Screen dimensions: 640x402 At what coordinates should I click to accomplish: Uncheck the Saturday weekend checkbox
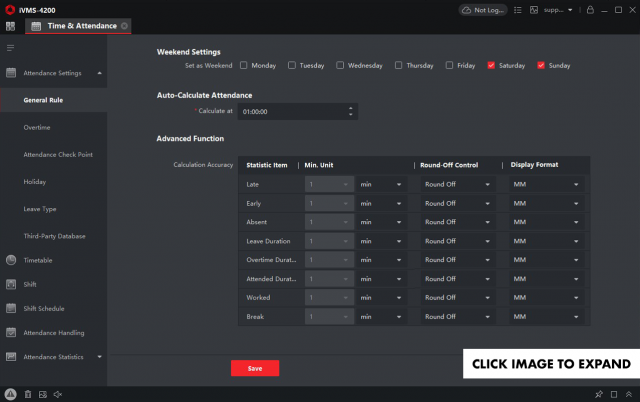tap(491, 65)
